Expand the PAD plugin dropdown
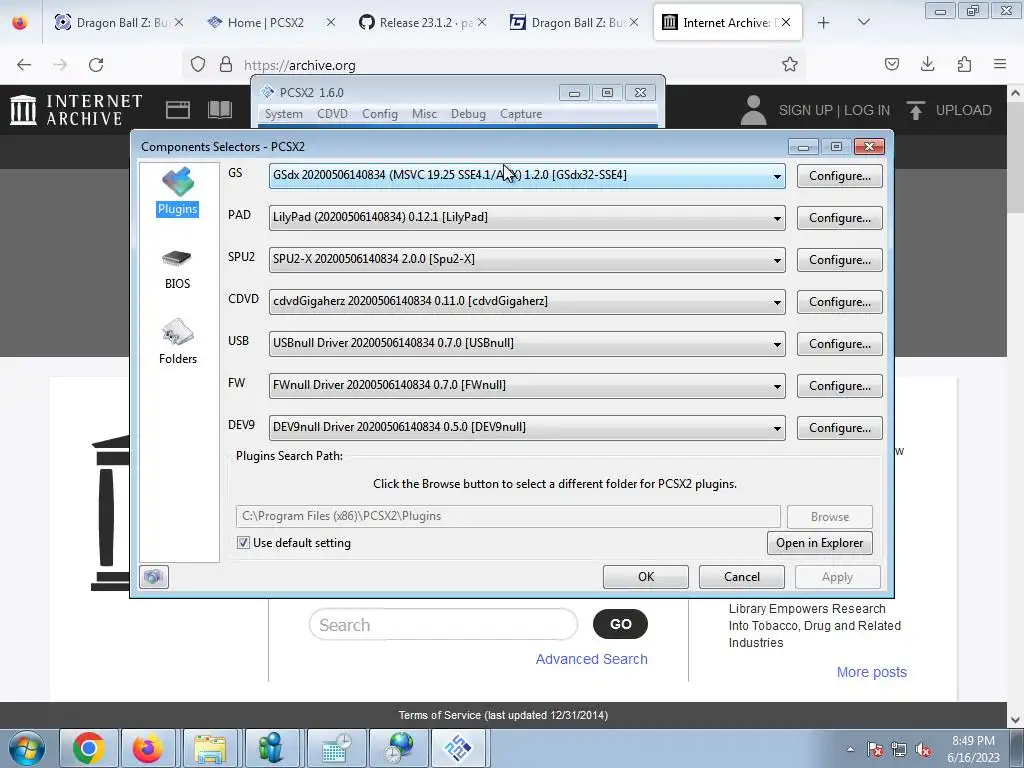1024x768 pixels. click(x=777, y=218)
